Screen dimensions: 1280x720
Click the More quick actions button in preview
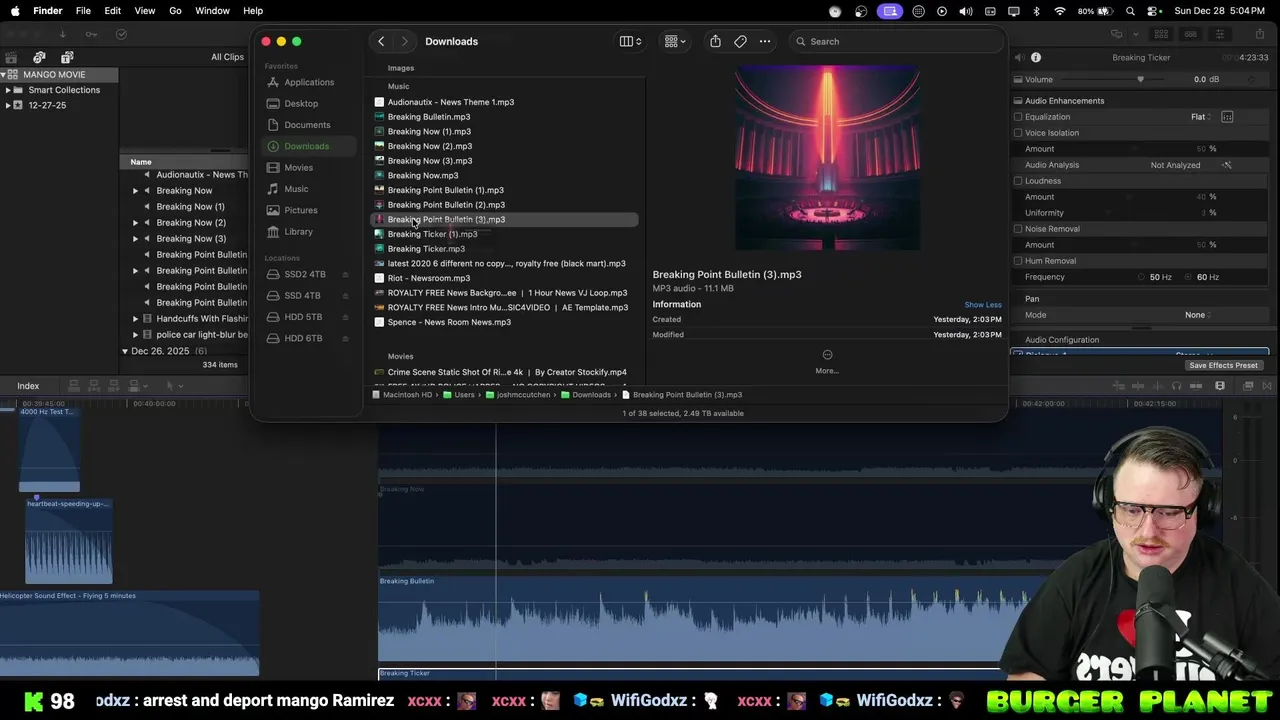pyautogui.click(x=827, y=361)
